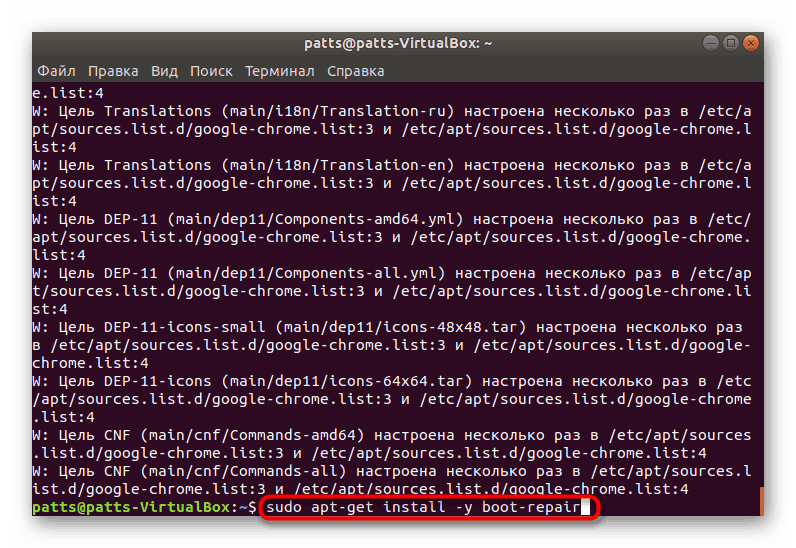Close the terminal window

click(750, 43)
